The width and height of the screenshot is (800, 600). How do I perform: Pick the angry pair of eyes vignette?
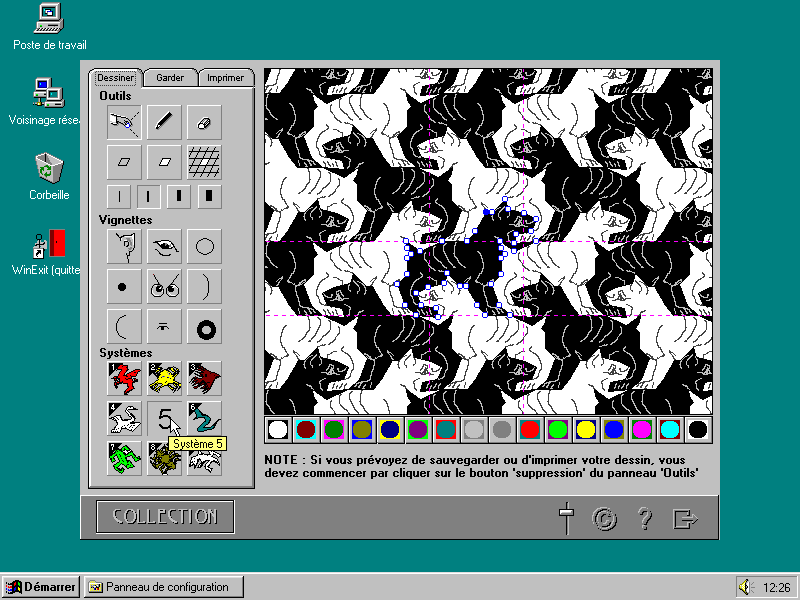tap(164, 287)
